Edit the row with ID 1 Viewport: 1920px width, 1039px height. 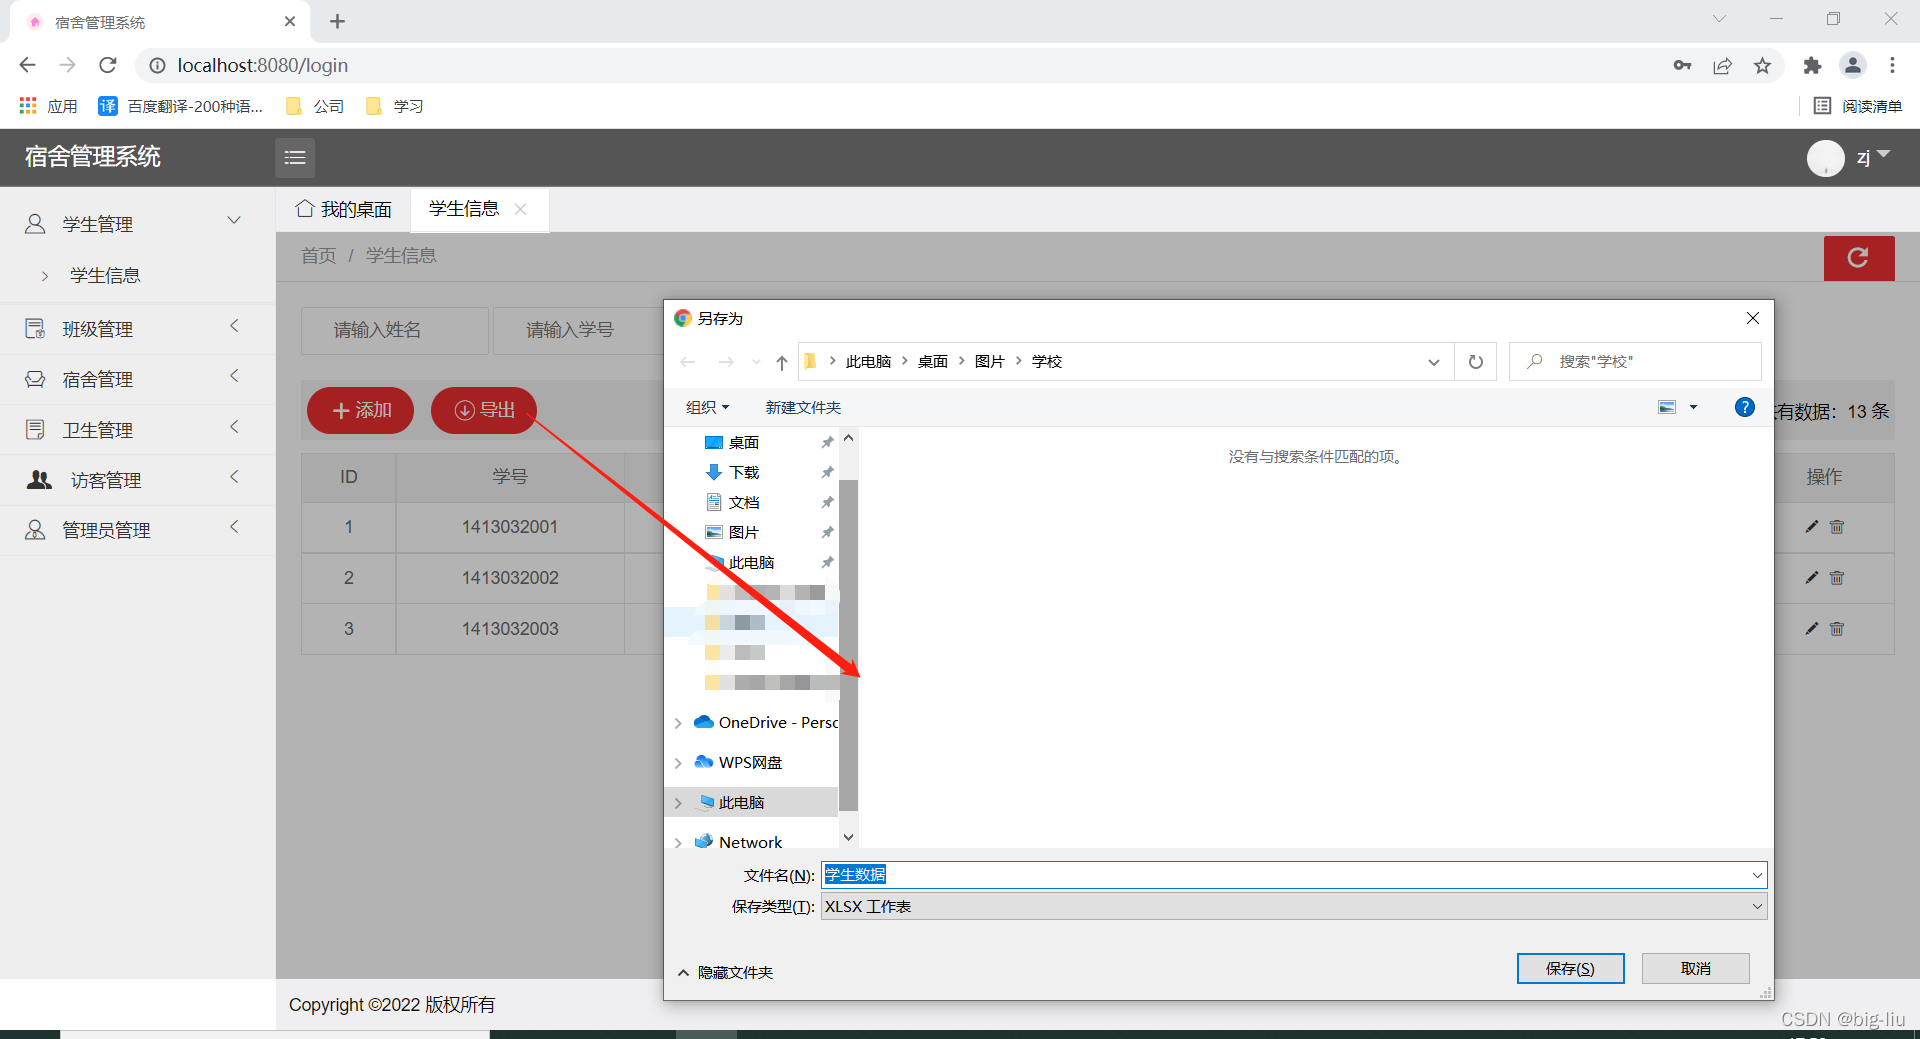click(x=1811, y=527)
